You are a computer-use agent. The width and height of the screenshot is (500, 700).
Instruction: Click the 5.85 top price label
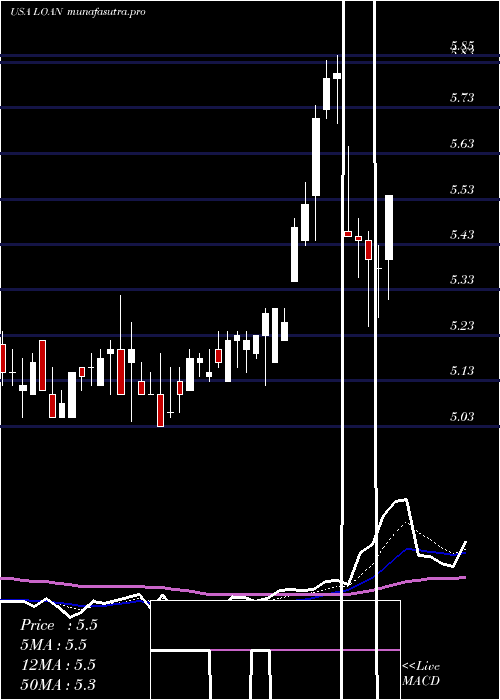462,46
